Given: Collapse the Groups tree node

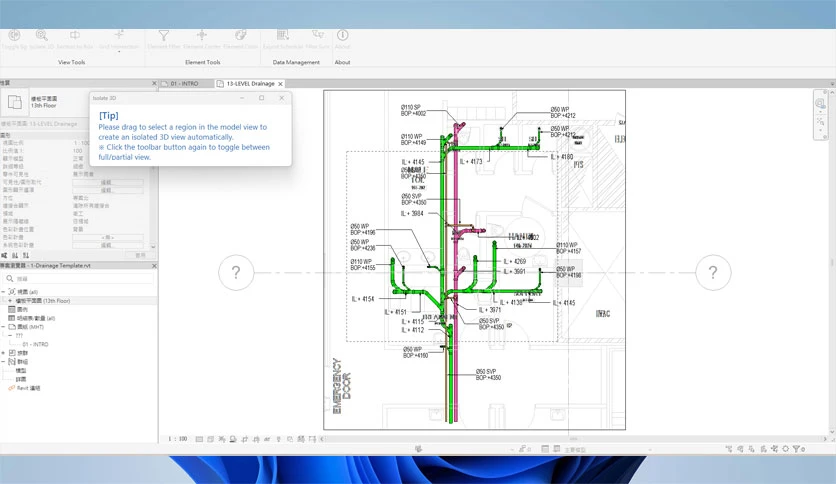Looking at the screenshot, I should tap(3, 361).
